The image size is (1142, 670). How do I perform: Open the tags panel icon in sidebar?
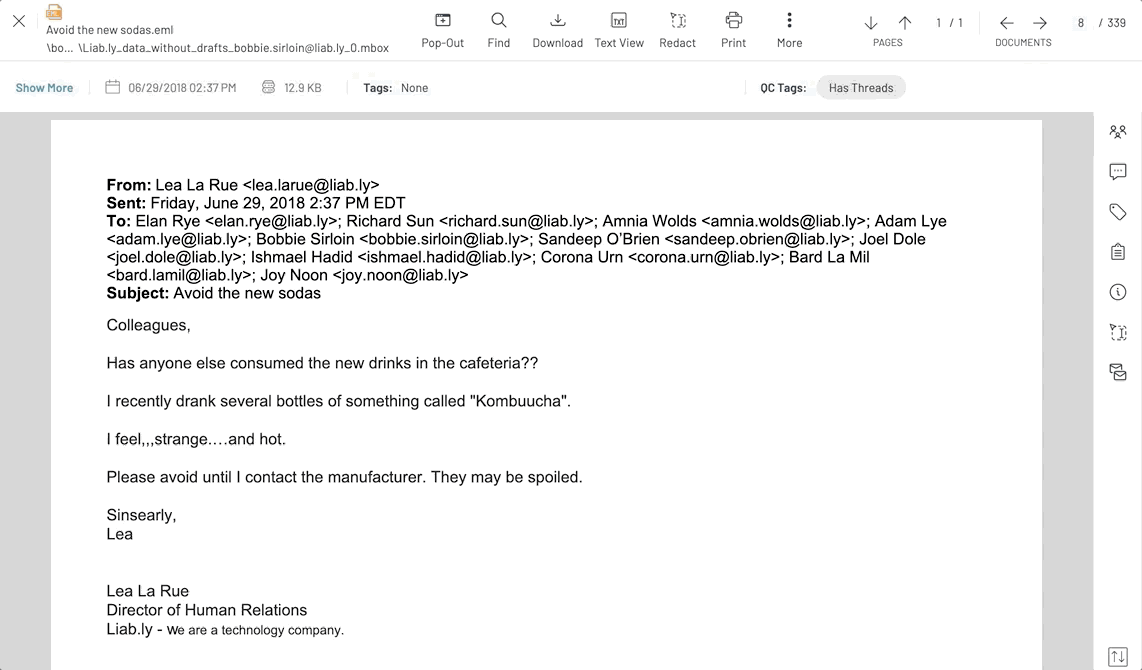tap(1118, 212)
